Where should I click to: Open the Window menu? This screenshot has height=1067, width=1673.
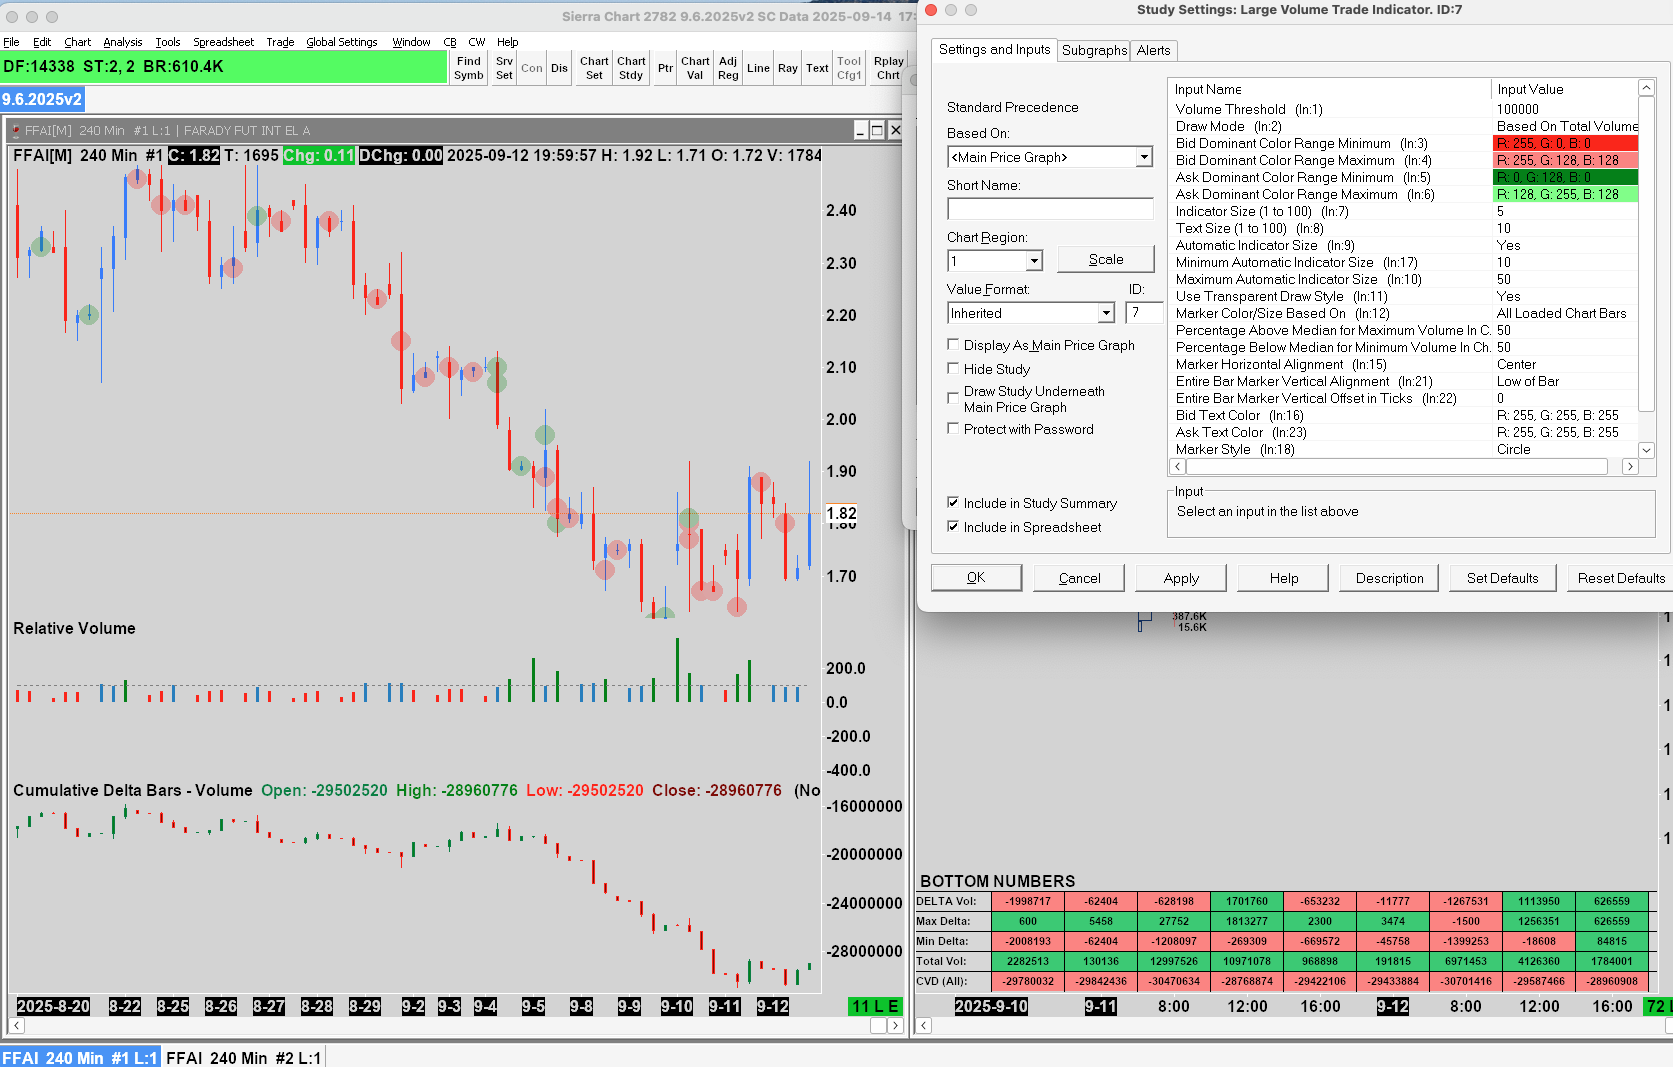[x=411, y=42]
